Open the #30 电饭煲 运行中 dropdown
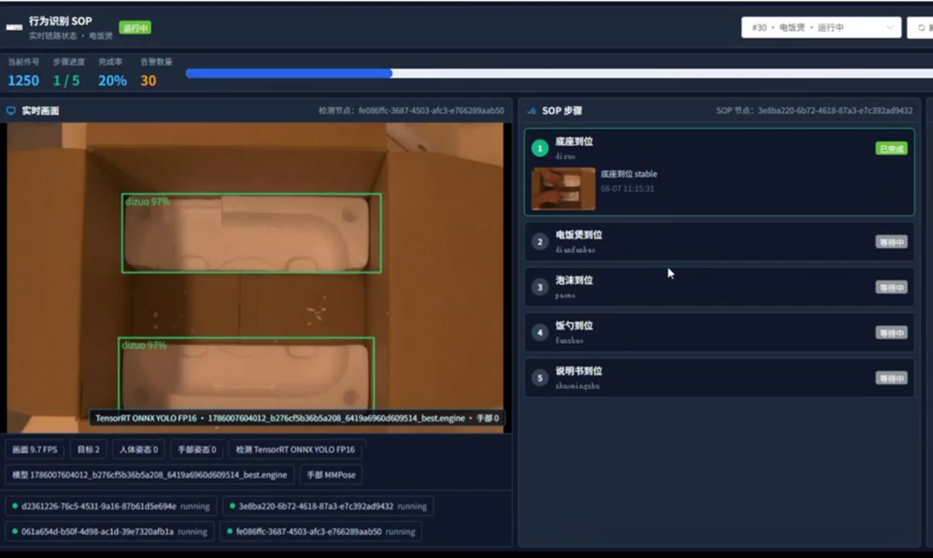Viewport: 933px width, 558px height. click(821, 27)
